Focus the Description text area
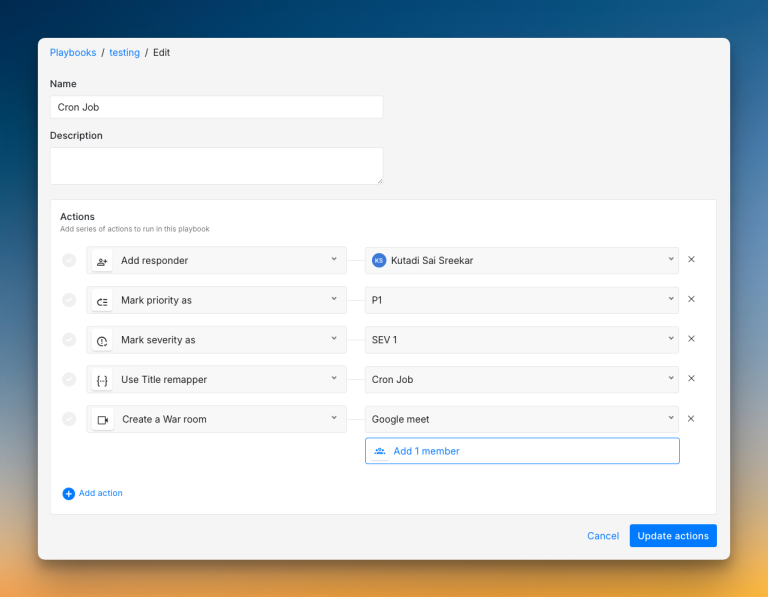The width and height of the screenshot is (768, 597). [x=216, y=166]
